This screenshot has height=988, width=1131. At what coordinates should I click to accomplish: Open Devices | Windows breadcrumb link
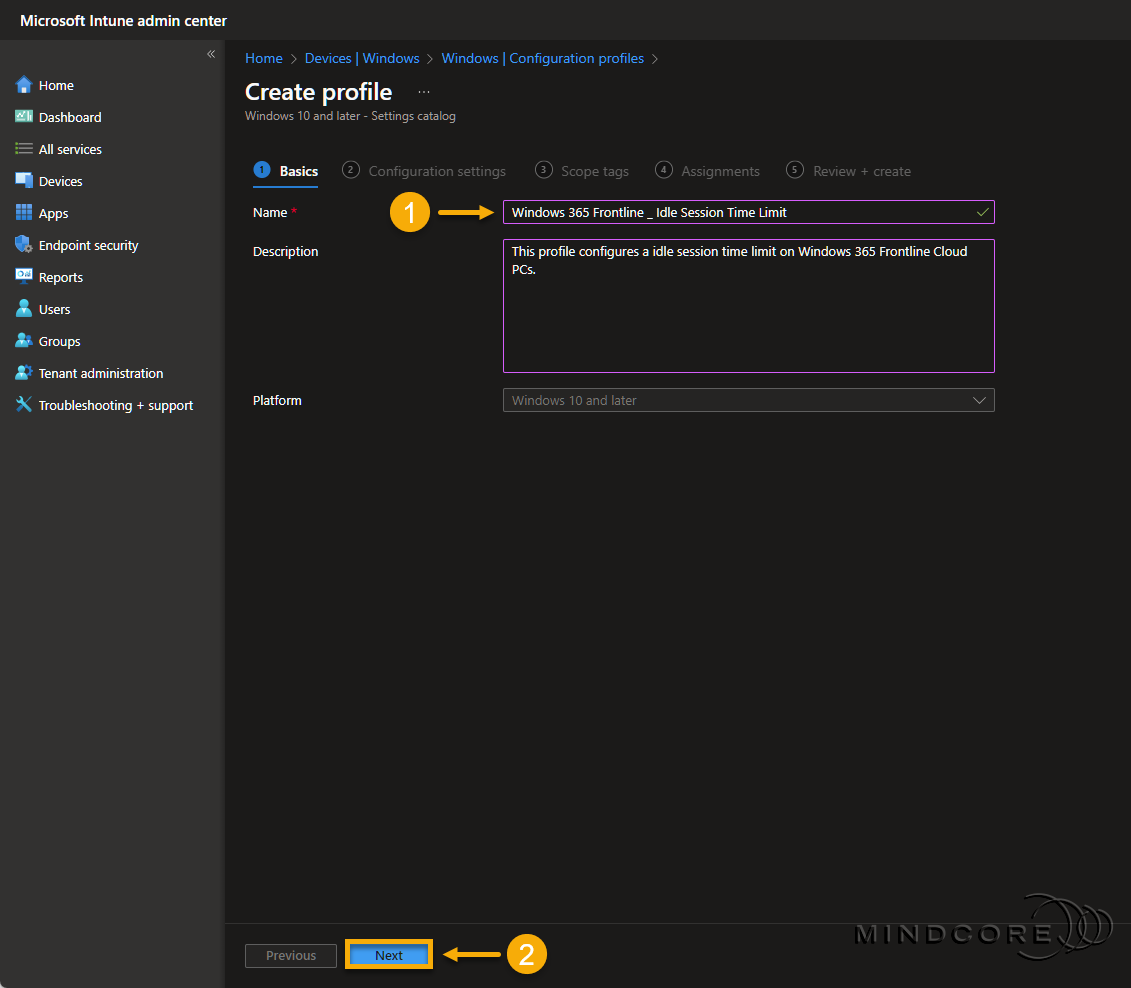click(x=362, y=58)
